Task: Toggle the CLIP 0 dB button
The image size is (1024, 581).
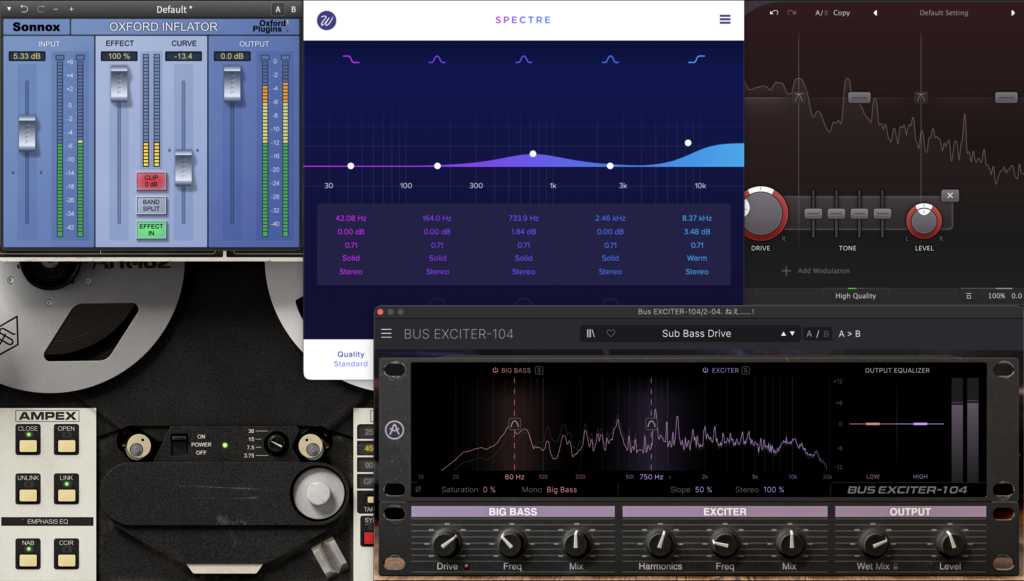Action: point(151,181)
